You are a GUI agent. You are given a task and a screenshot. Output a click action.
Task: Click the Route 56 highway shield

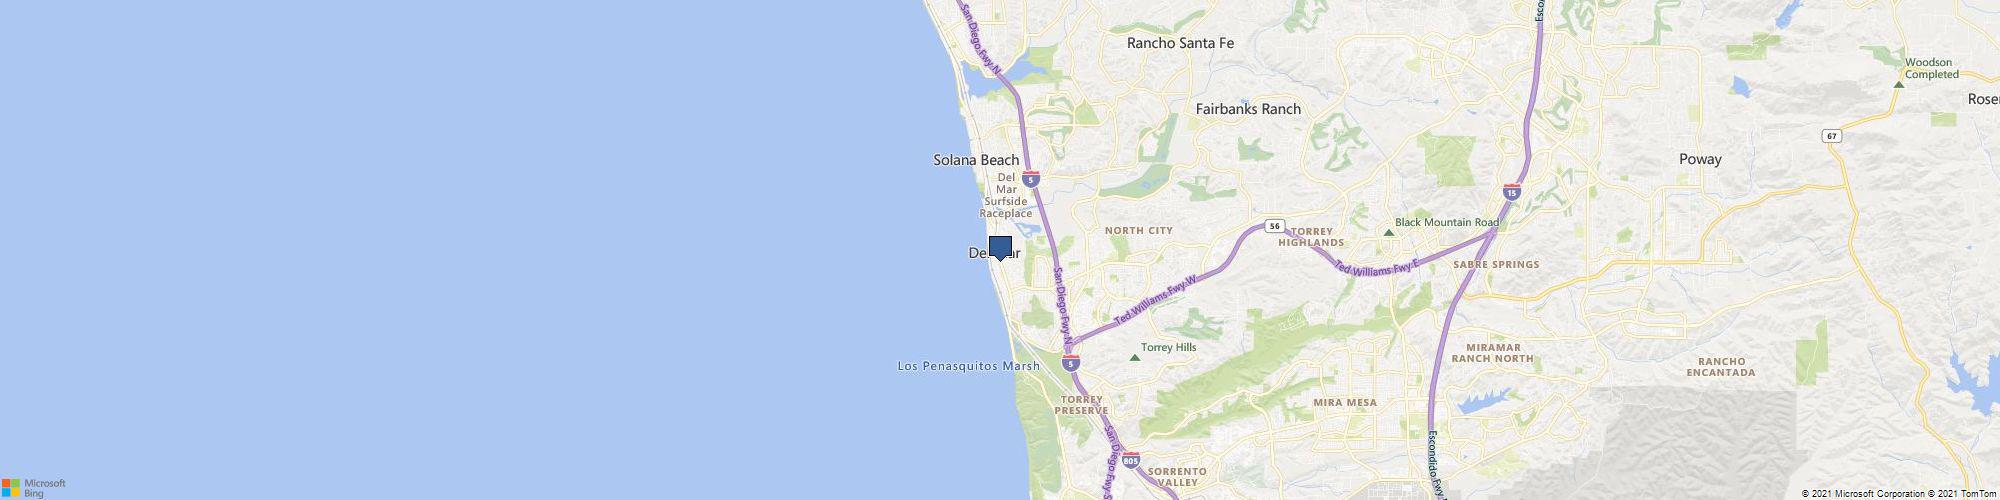(x=1275, y=226)
